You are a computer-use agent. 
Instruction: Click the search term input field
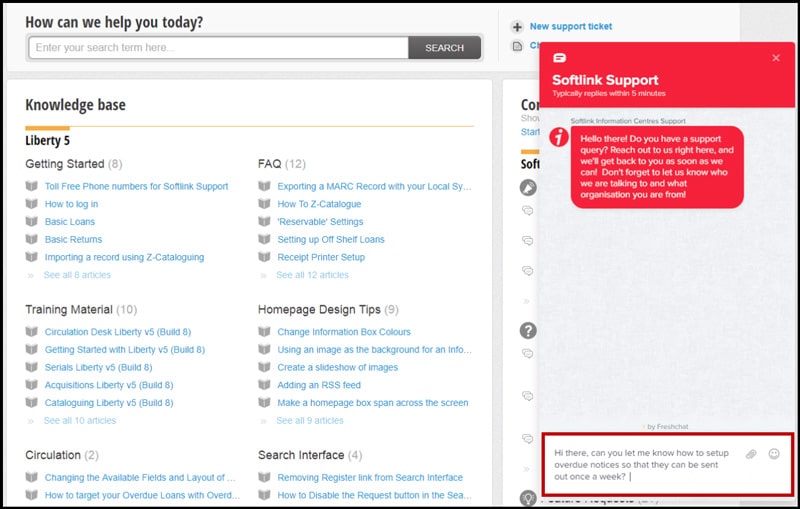tap(218, 47)
